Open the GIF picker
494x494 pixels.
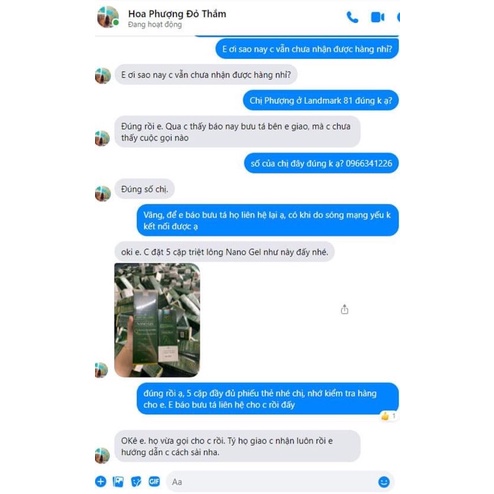coord(154,481)
